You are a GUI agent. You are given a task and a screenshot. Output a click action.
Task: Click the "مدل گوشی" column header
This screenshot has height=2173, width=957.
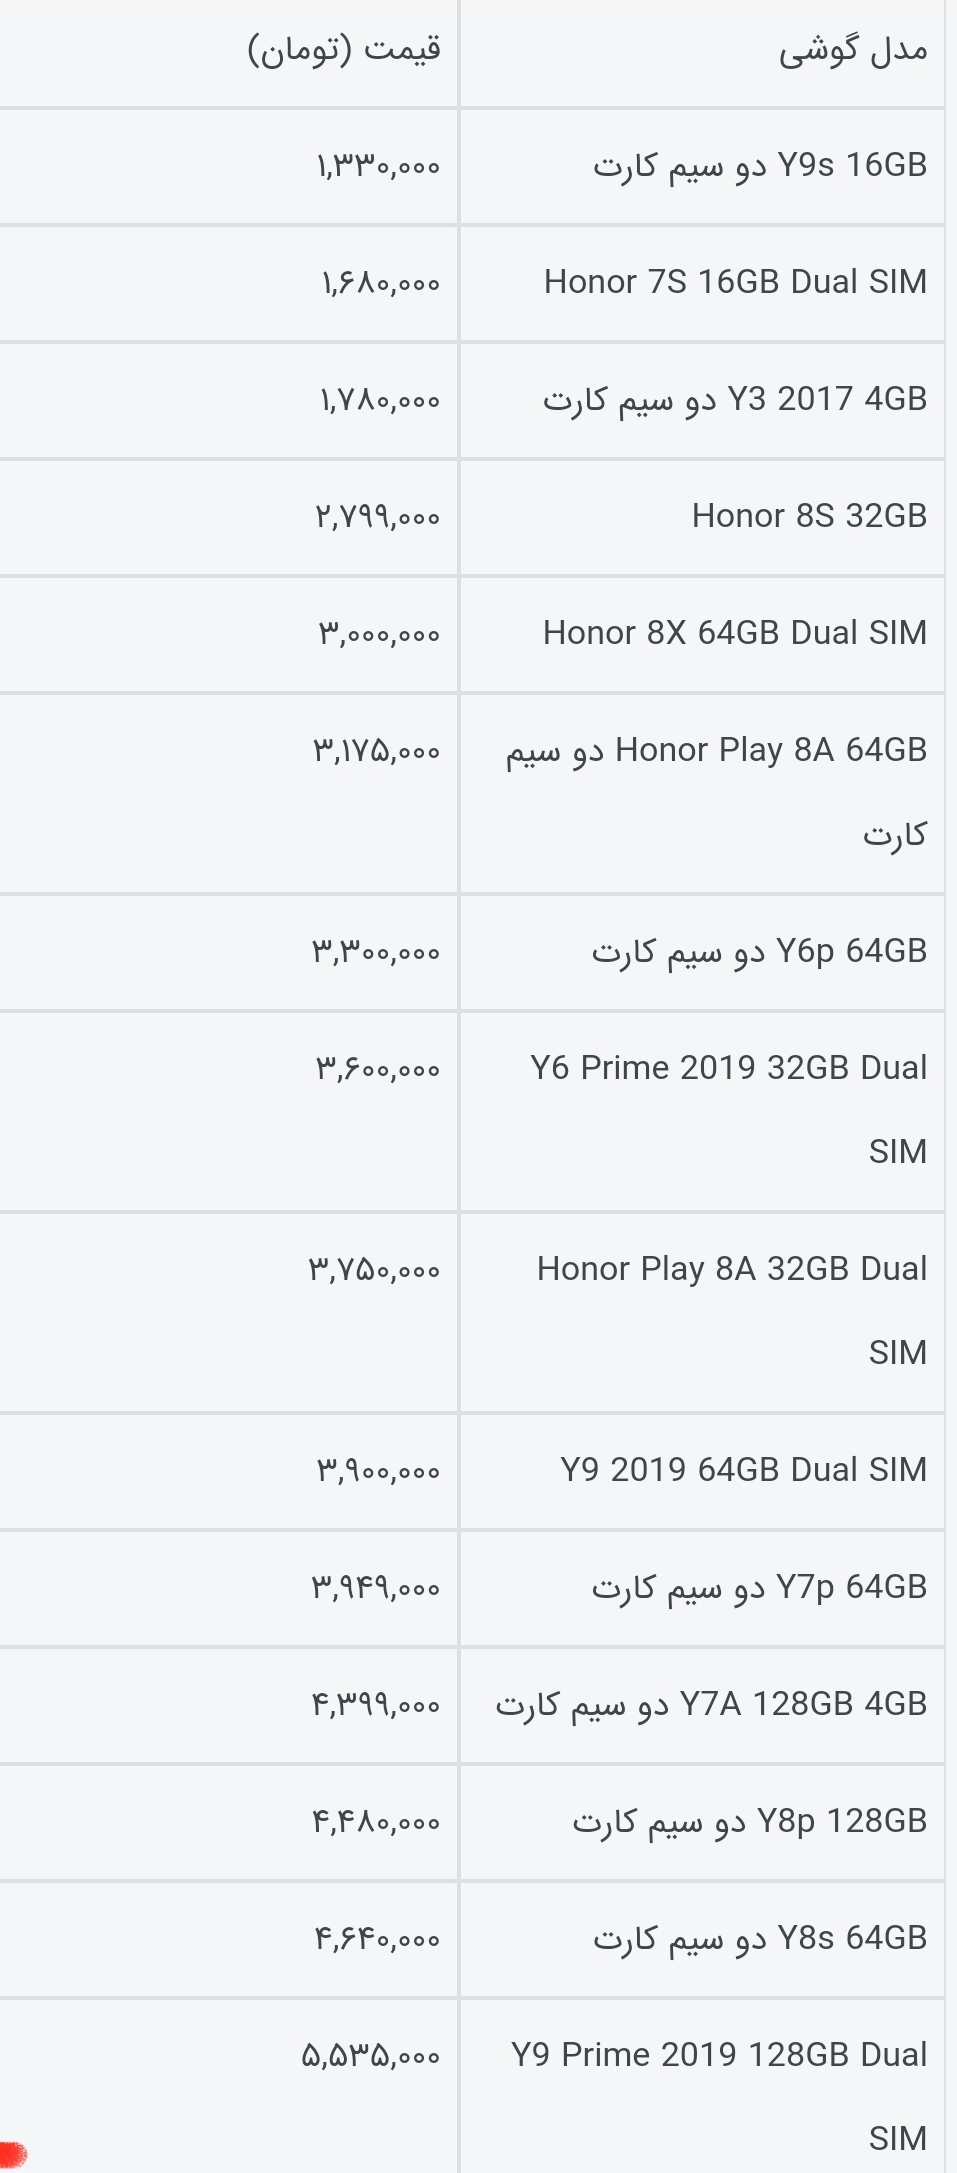pyautogui.click(x=852, y=50)
